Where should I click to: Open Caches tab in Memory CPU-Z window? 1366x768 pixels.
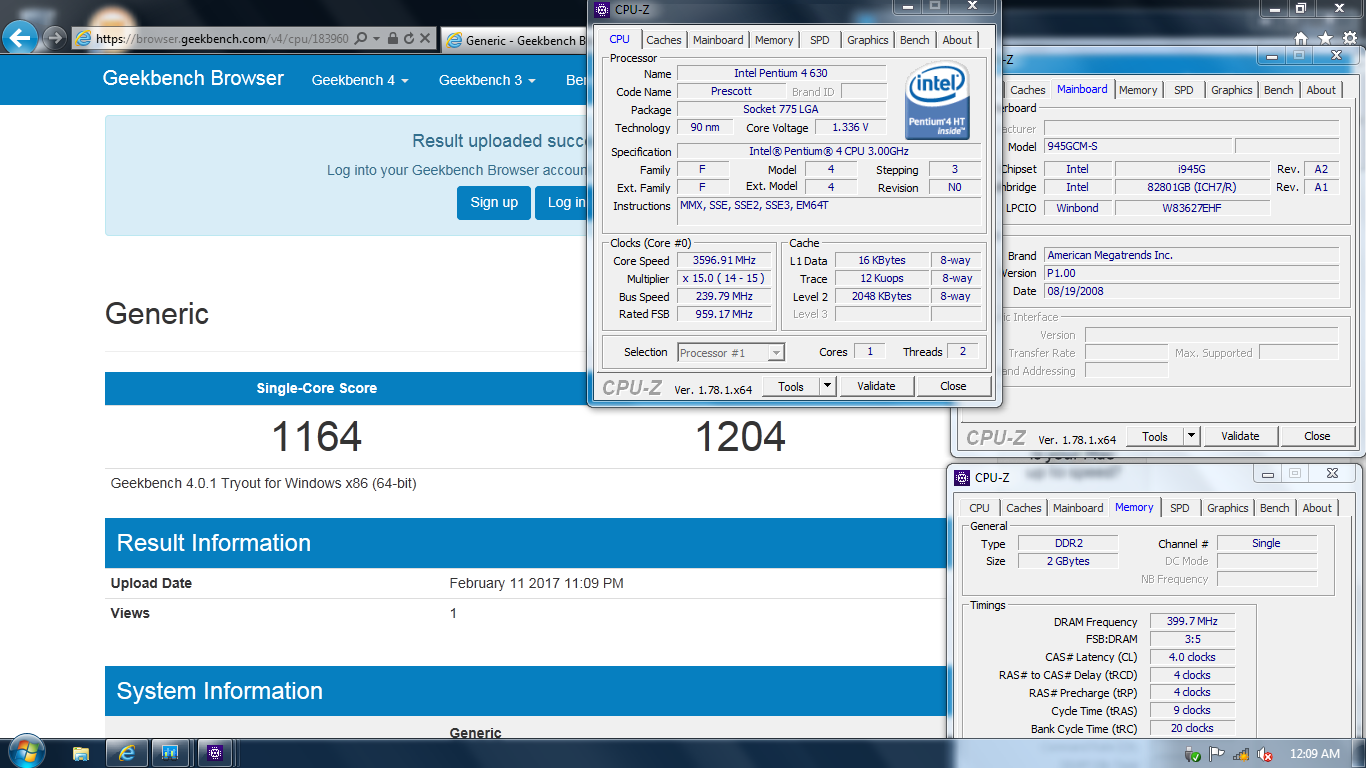pyautogui.click(x=1023, y=508)
